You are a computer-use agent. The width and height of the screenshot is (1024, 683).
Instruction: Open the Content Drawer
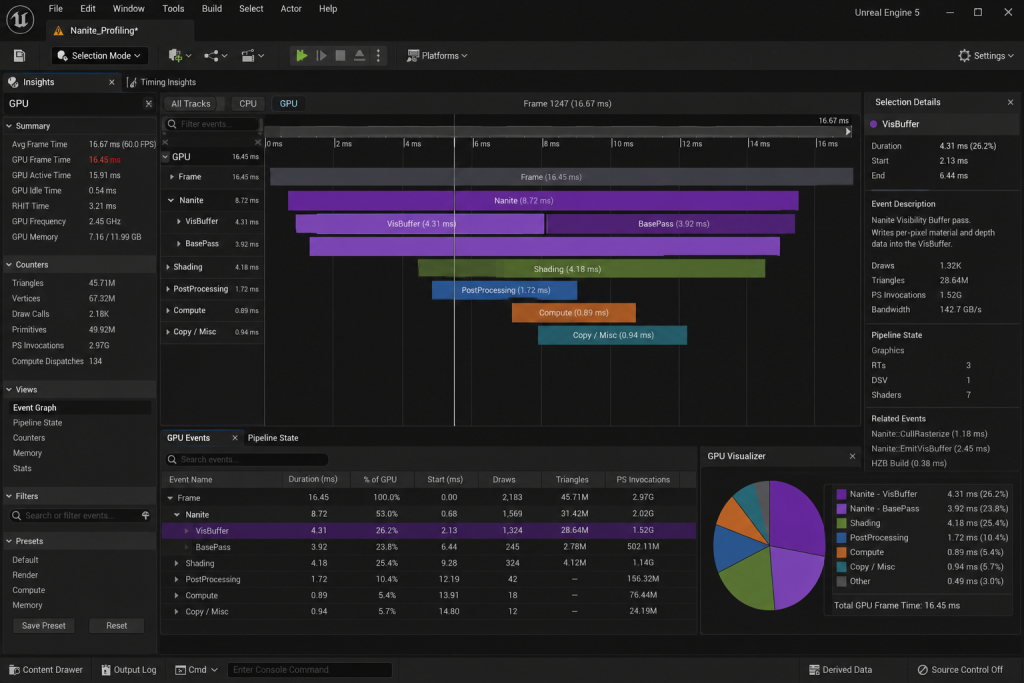(x=46, y=670)
